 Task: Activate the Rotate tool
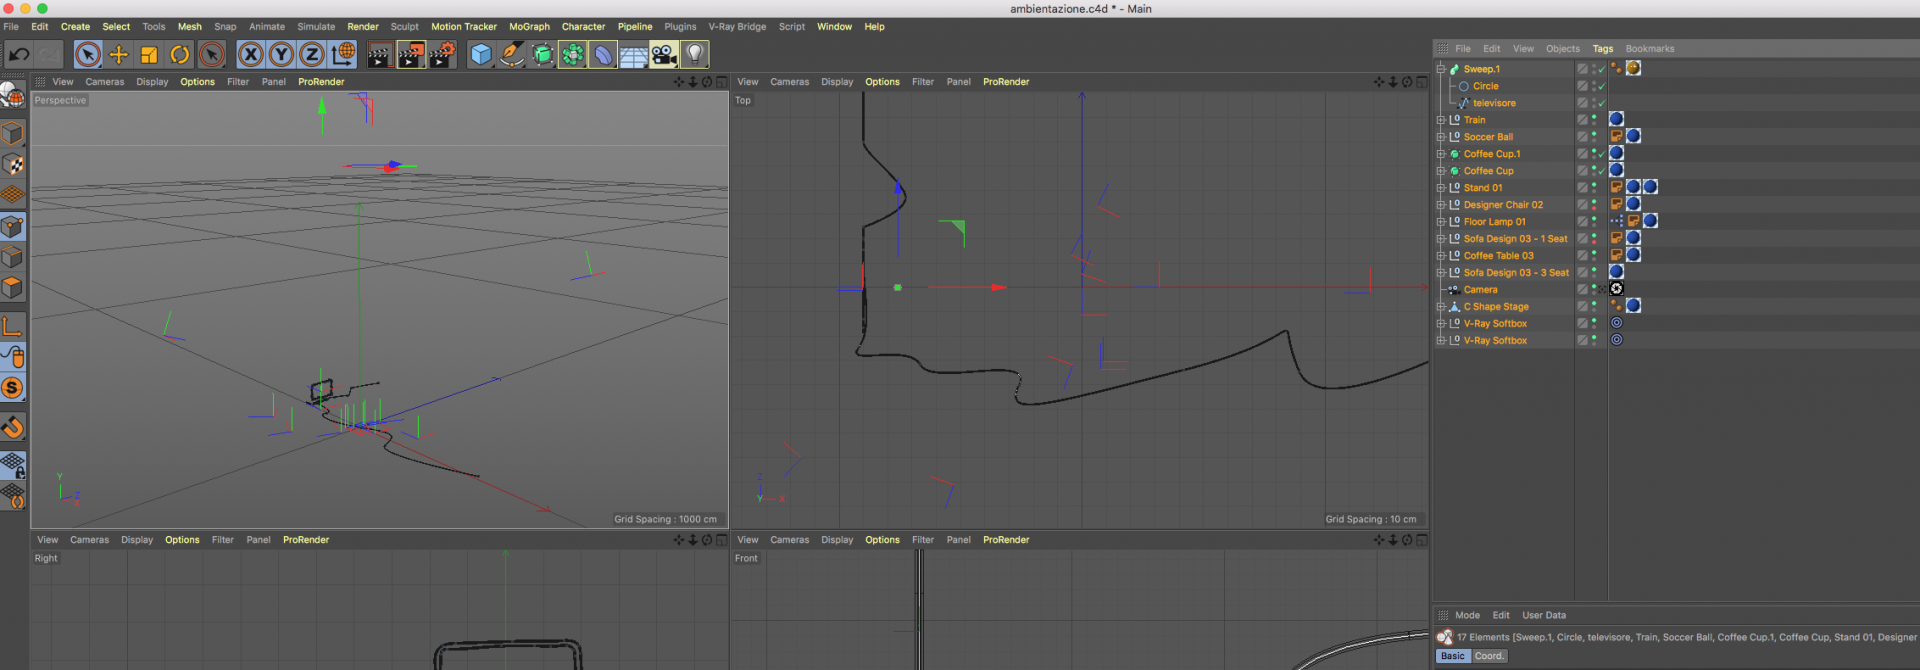click(x=180, y=54)
